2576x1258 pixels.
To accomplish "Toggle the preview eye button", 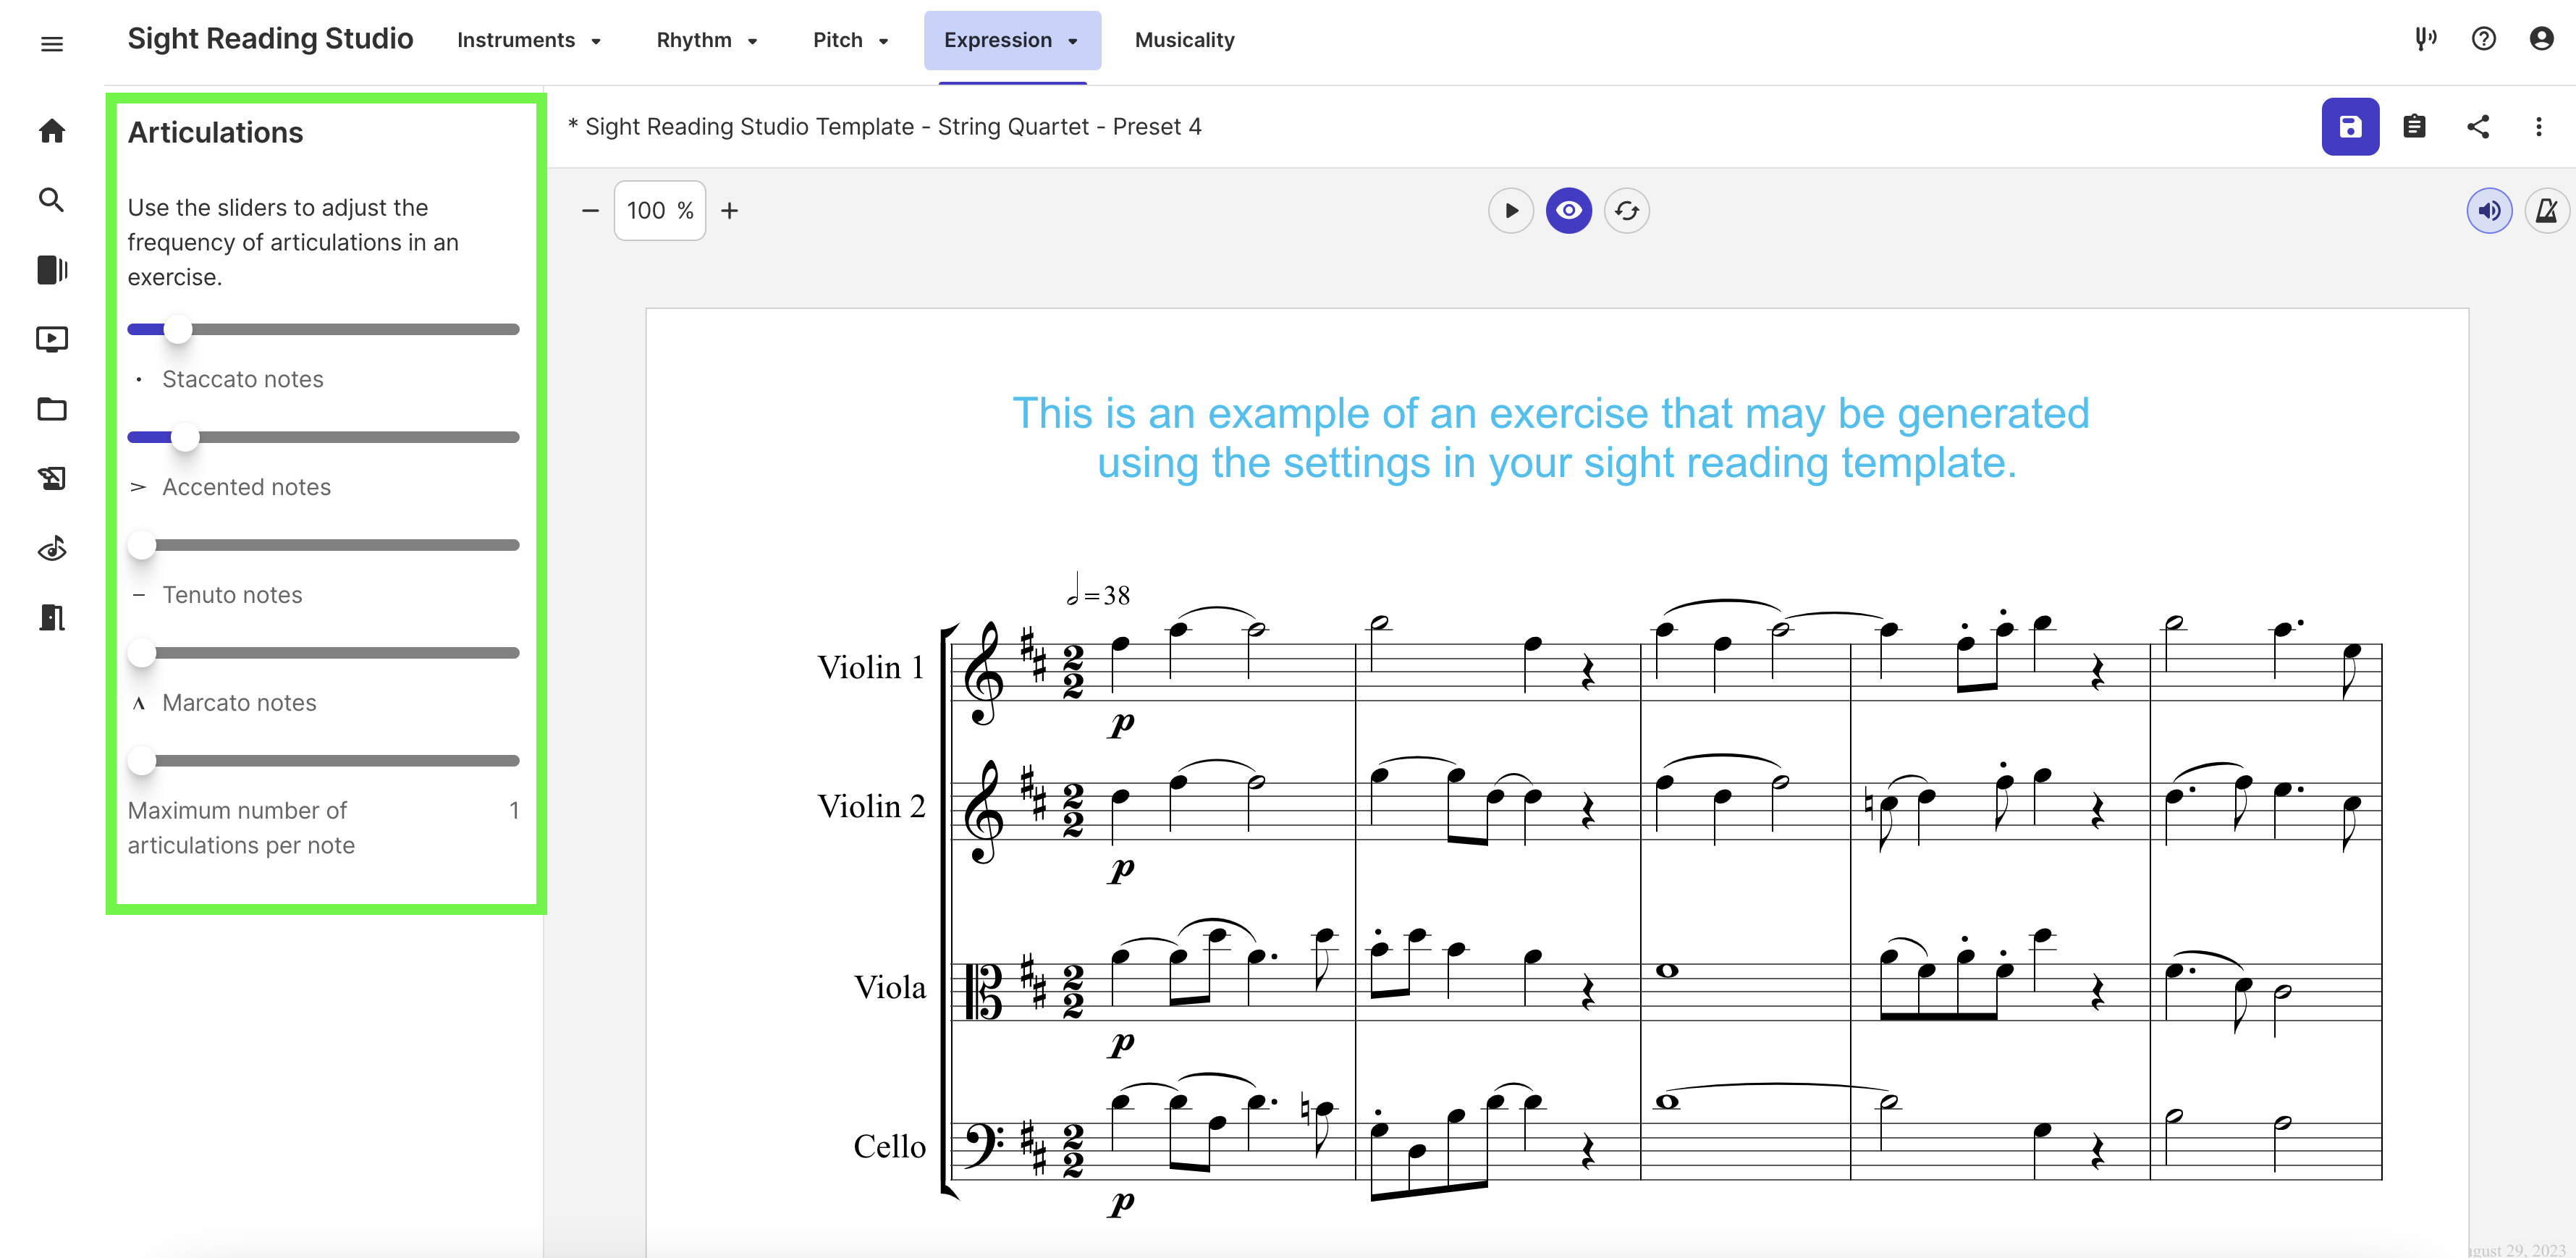I will [1569, 211].
